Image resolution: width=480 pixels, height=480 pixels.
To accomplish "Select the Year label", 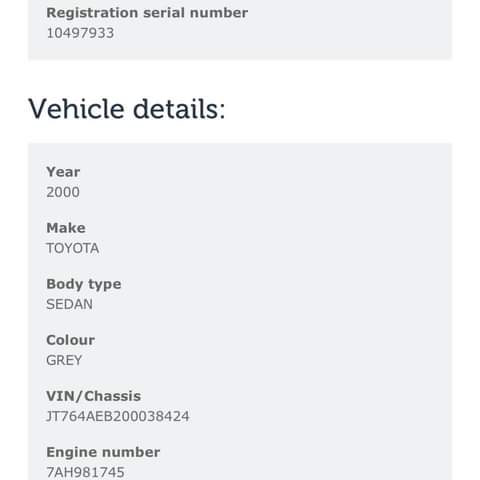I will 63,172.
